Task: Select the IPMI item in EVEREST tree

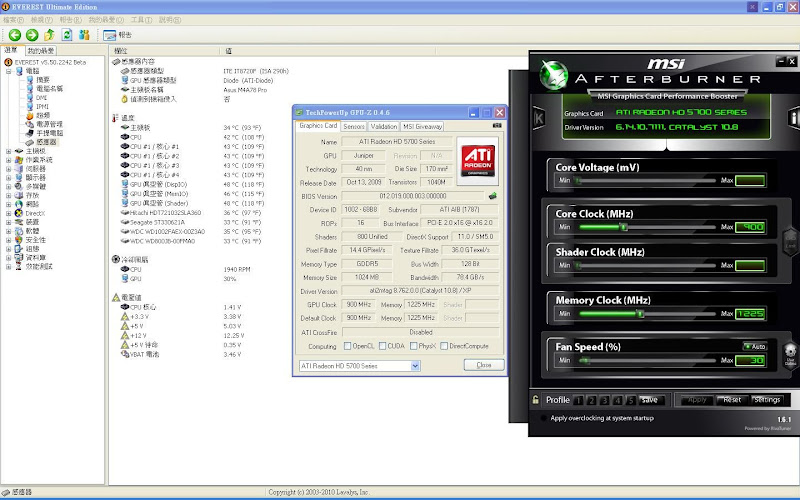Action: [x=42, y=107]
